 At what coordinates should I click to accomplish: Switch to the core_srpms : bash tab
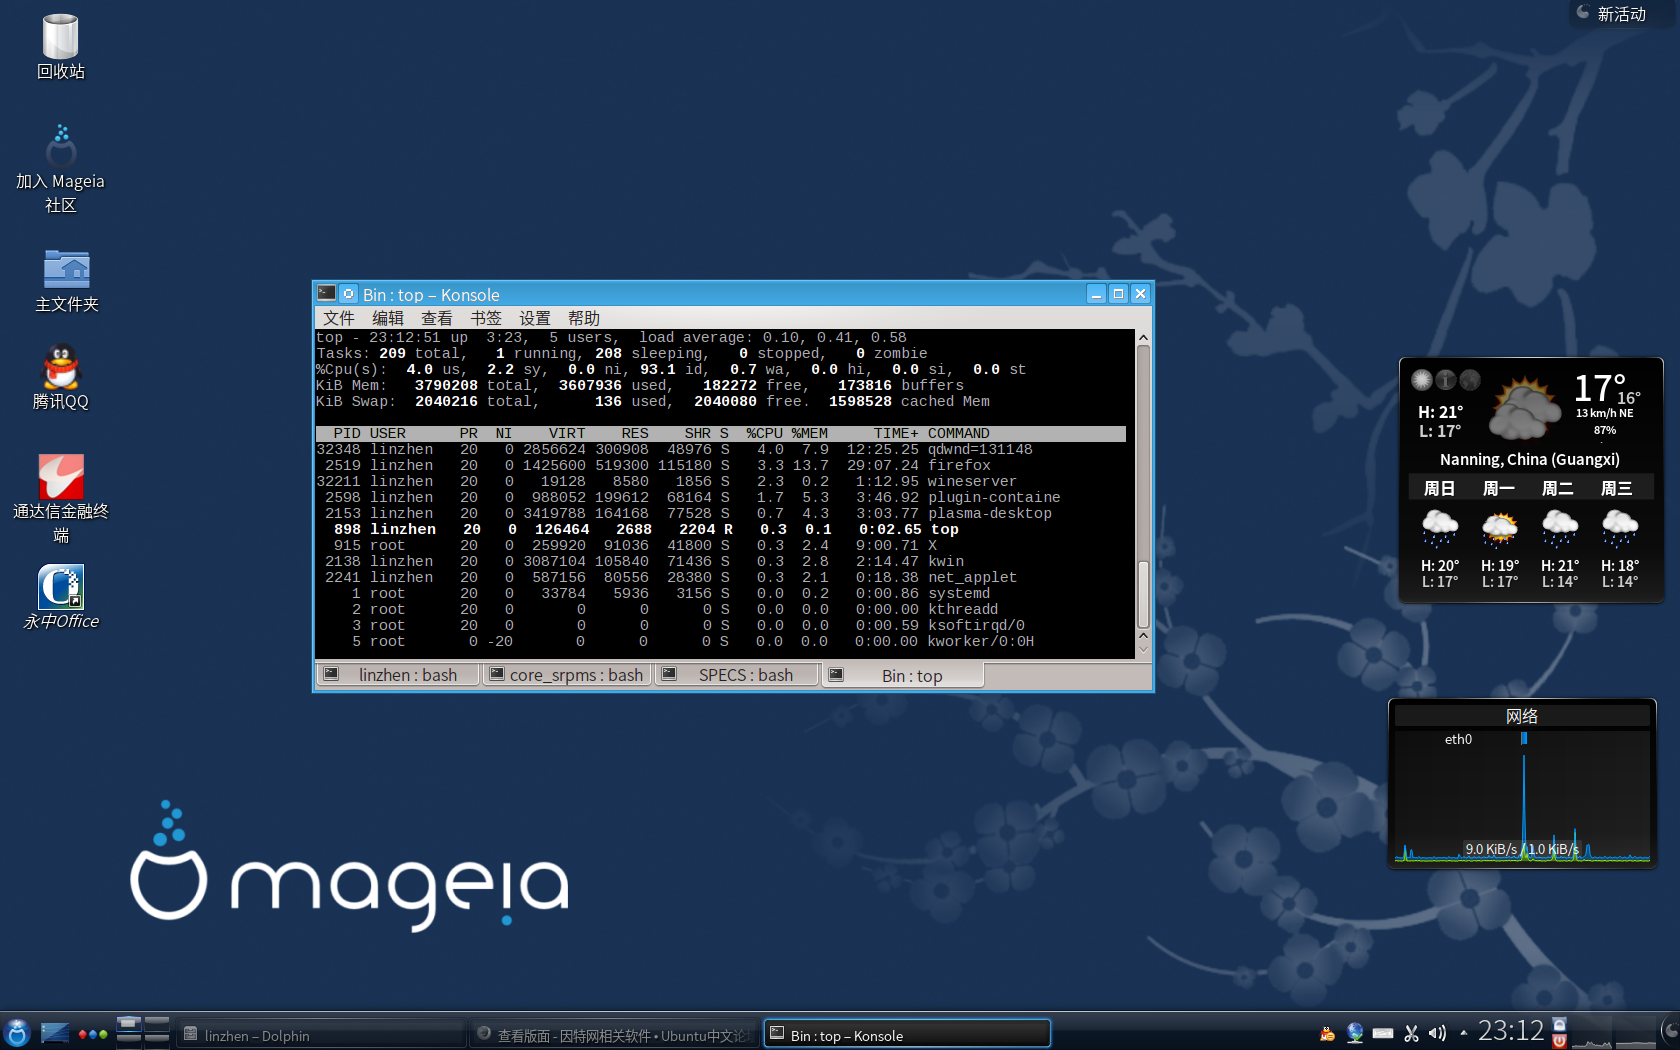point(567,675)
